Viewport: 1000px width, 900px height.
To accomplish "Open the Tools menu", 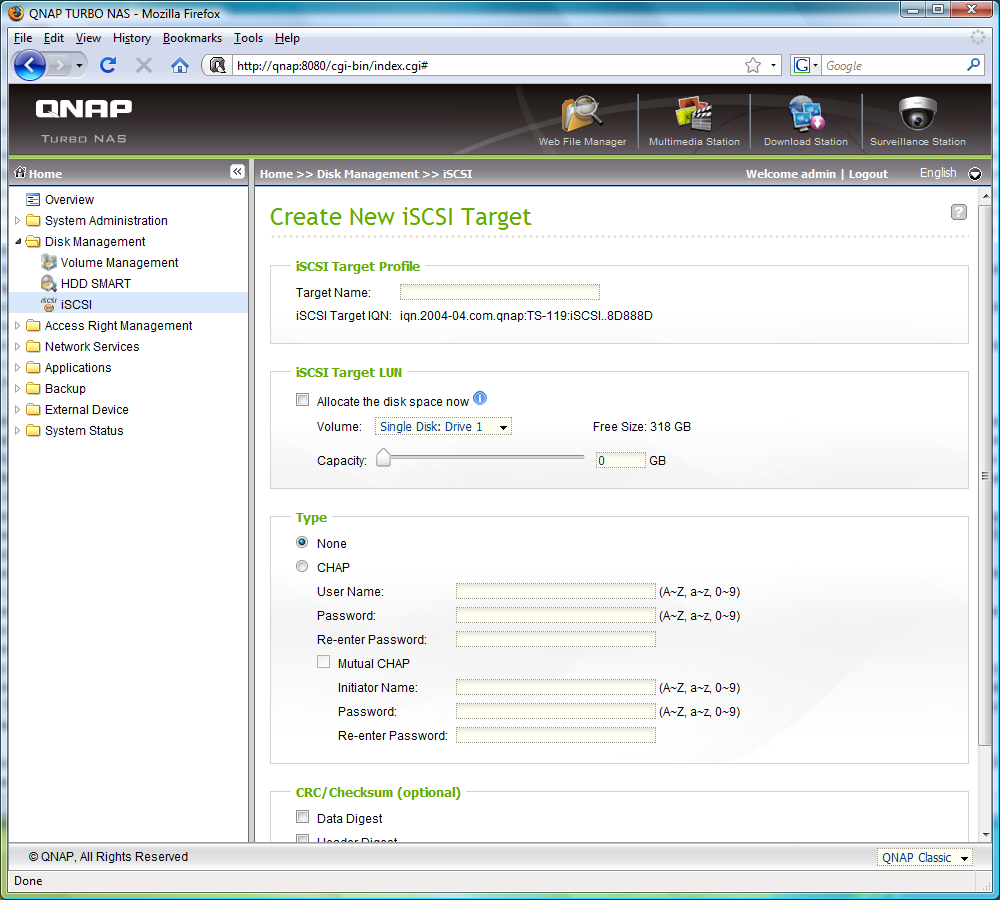I will click(x=248, y=38).
